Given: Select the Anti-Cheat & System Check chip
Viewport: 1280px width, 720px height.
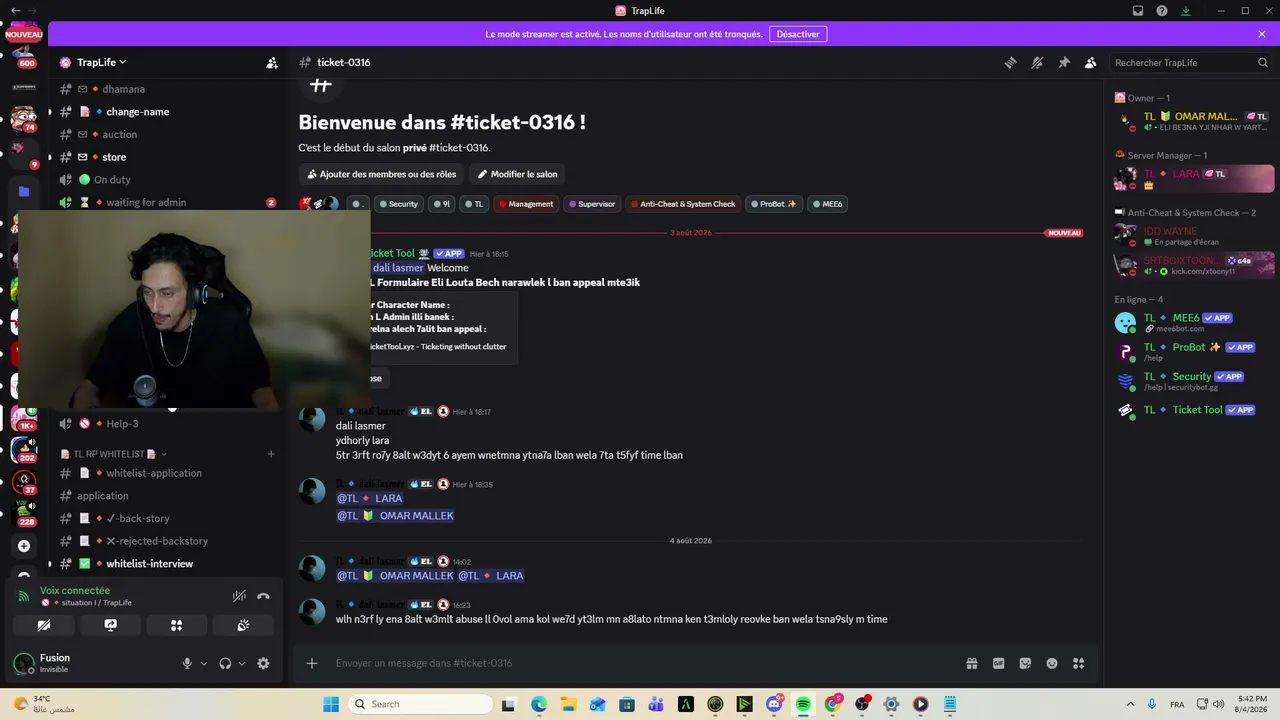Looking at the screenshot, I should [683, 204].
